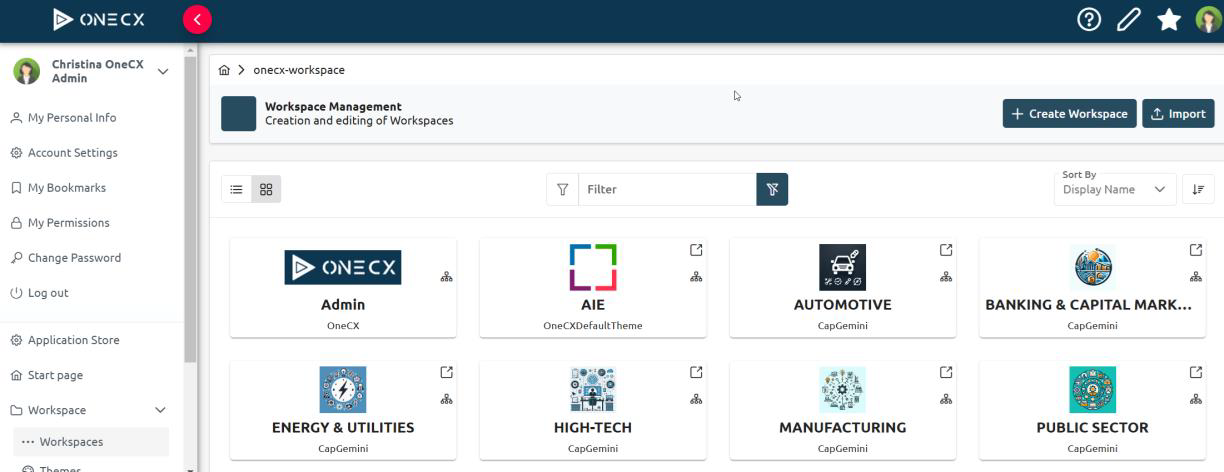Open the MANUFACTURING workspace card thumbnail
Screen dimensions: 1224x472
pyautogui.click(x=842, y=390)
